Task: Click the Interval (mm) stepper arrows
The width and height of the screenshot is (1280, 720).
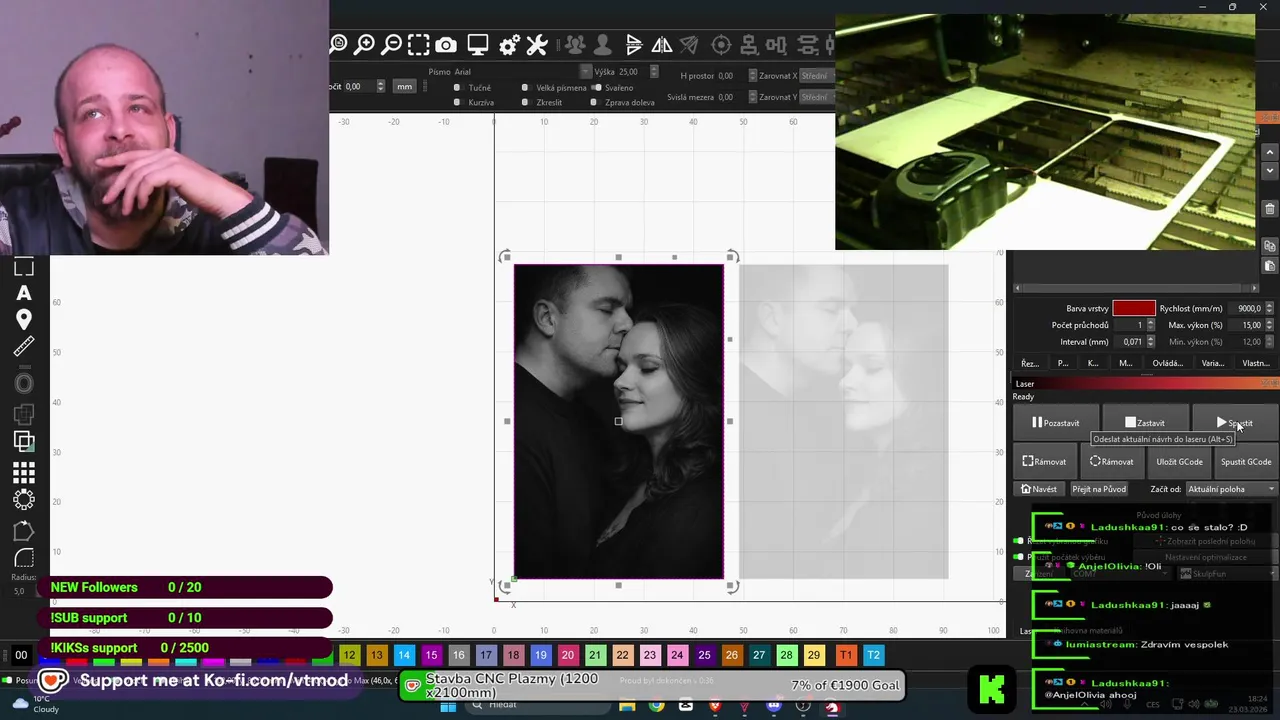Action: click(x=1150, y=342)
